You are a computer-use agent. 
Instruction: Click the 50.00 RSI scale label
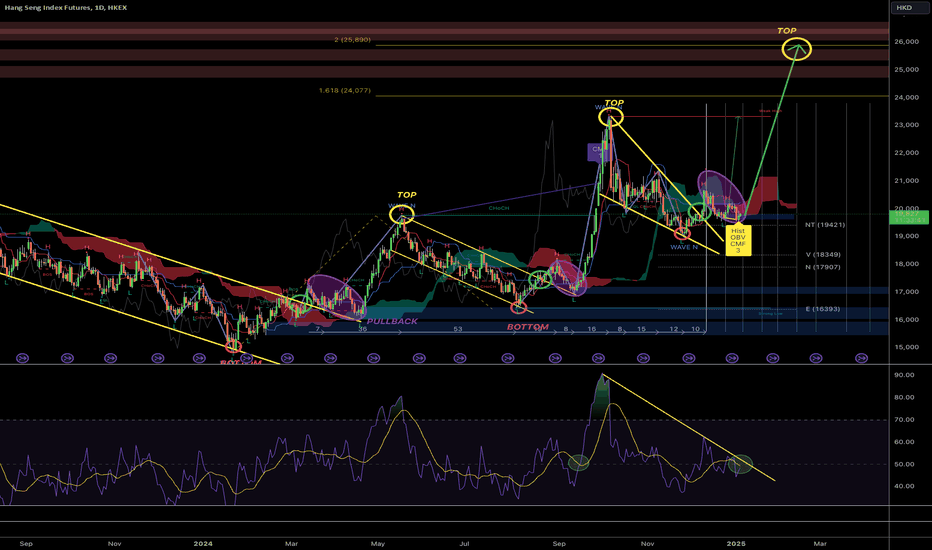(x=904, y=464)
